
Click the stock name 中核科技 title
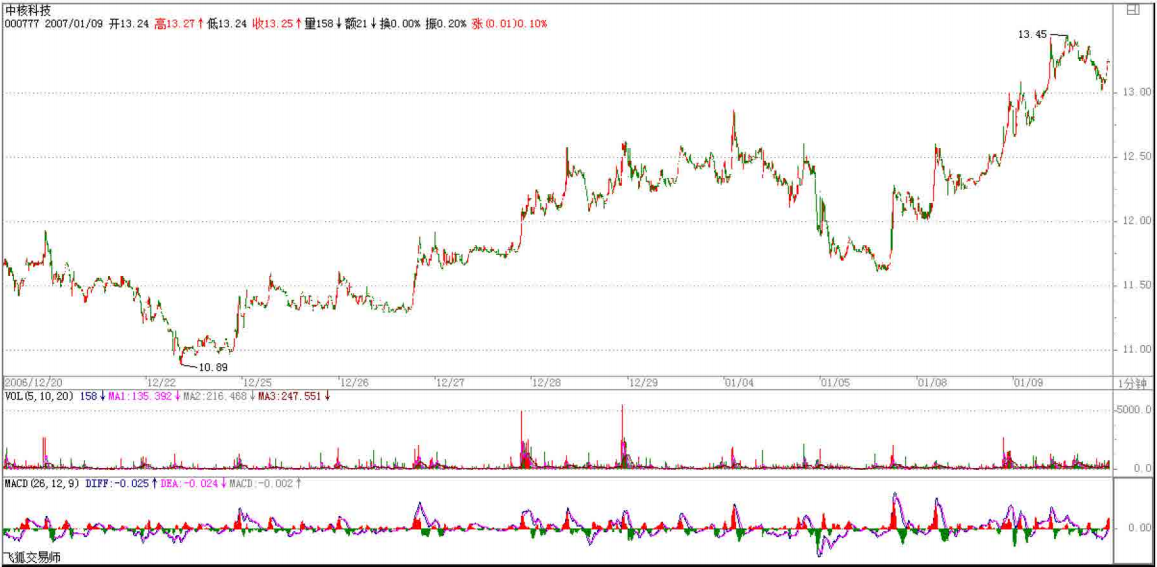click(x=28, y=9)
